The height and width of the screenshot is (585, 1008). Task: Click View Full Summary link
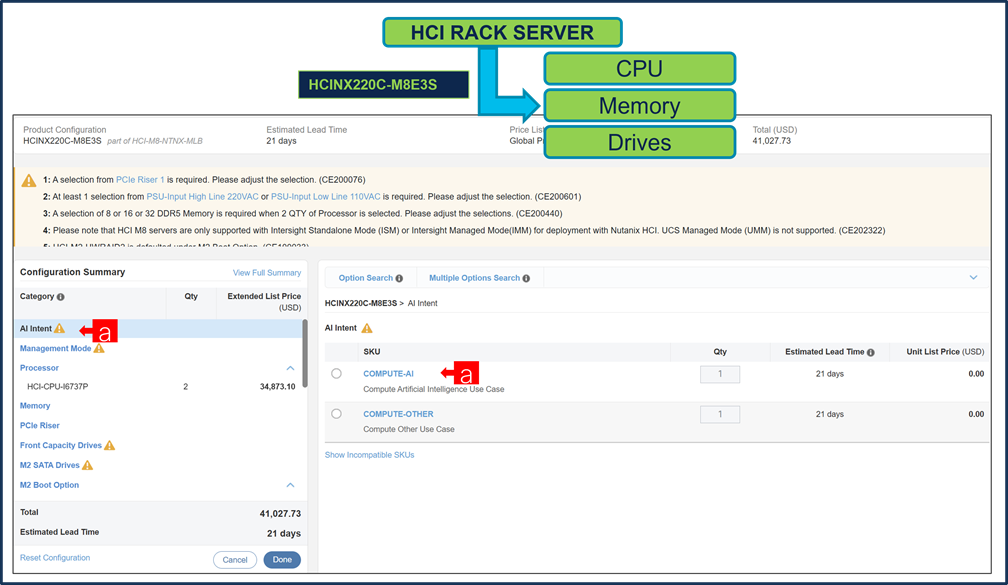click(x=267, y=273)
